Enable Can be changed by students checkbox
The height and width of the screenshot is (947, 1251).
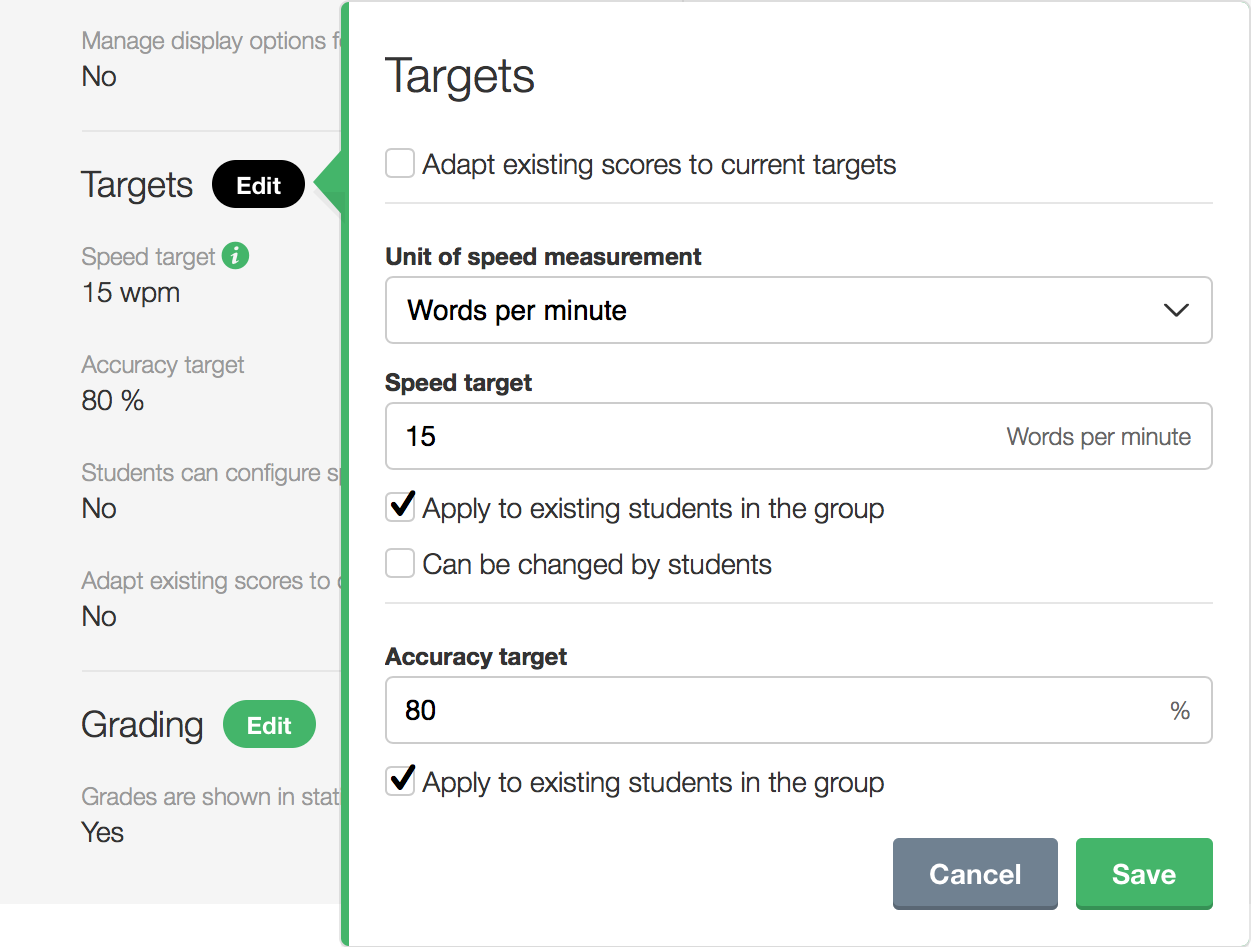[x=400, y=564]
